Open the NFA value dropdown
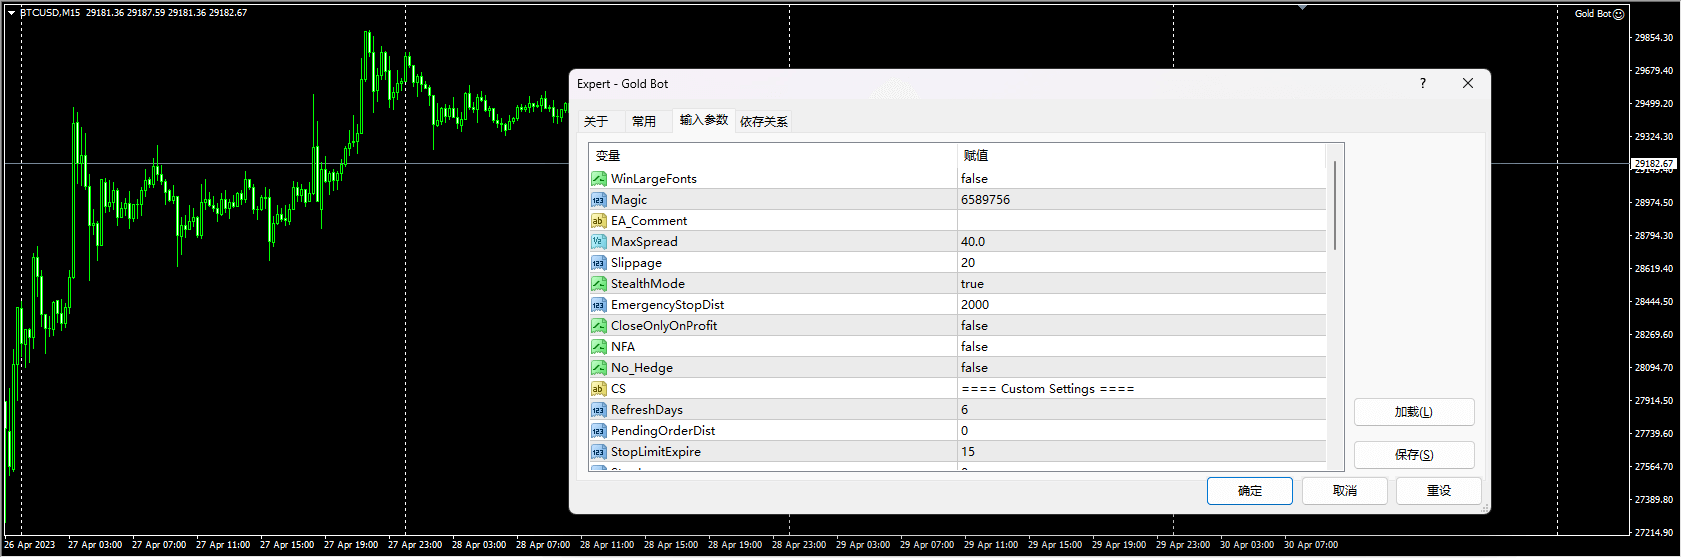 [x=1140, y=347]
